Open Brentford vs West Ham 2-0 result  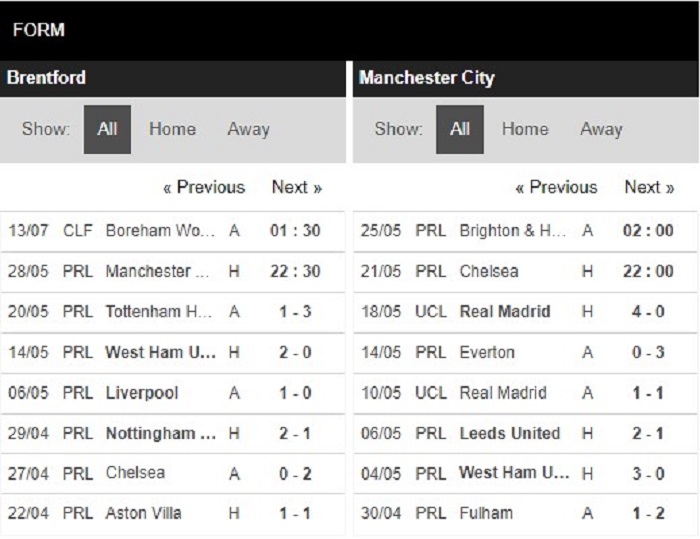[172, 352]
